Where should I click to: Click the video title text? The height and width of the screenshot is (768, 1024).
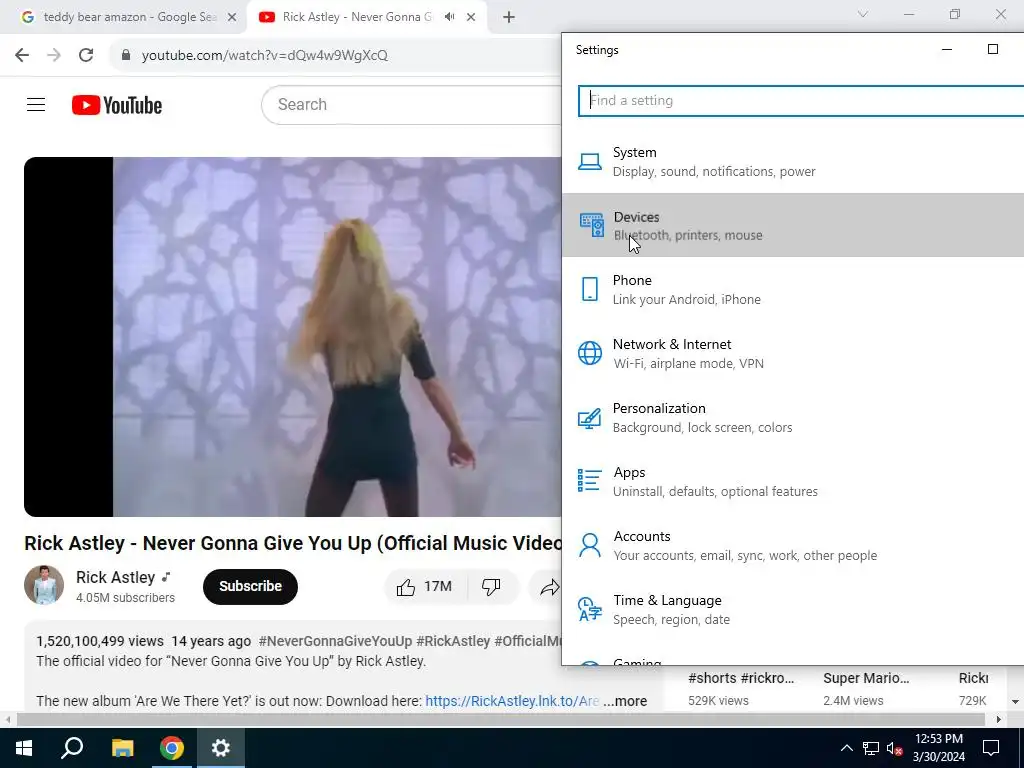[293, 543]
